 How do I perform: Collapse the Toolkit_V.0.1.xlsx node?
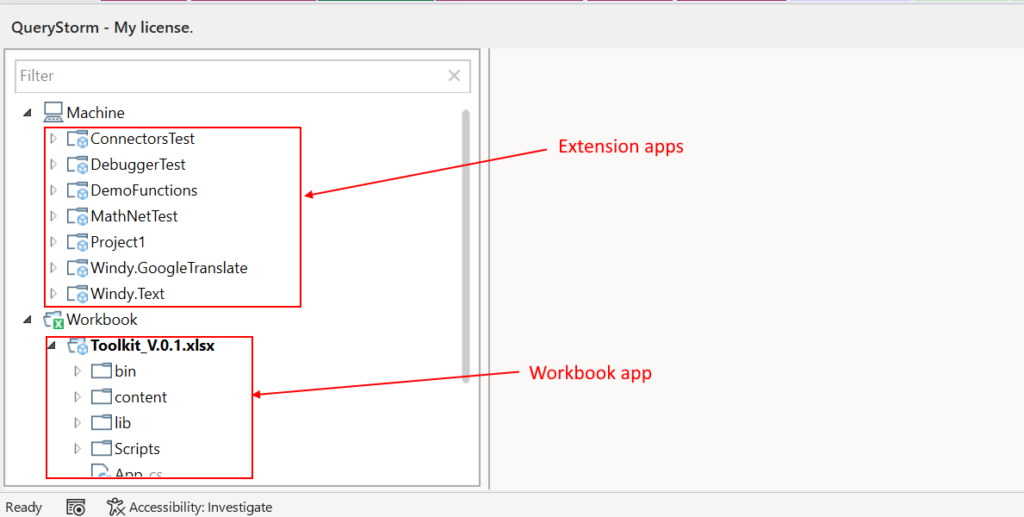click(52, 346)
